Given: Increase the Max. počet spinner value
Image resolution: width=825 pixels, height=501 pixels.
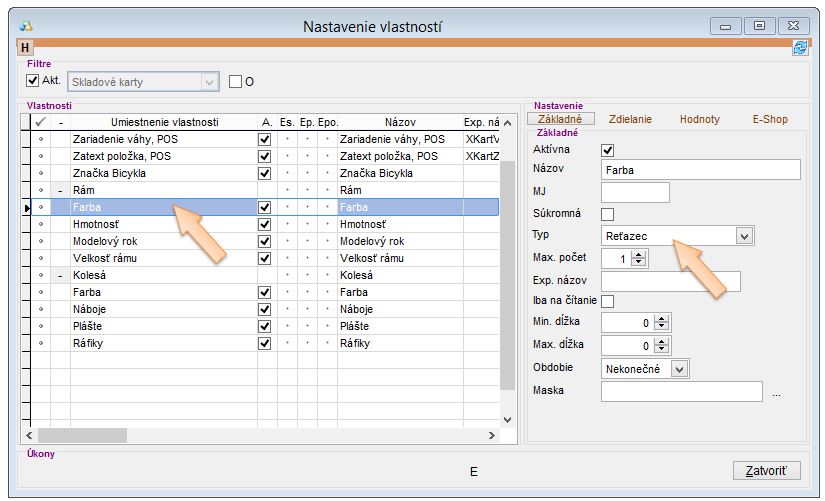Looking at the screenshot, I should click(x=640, y=254).
